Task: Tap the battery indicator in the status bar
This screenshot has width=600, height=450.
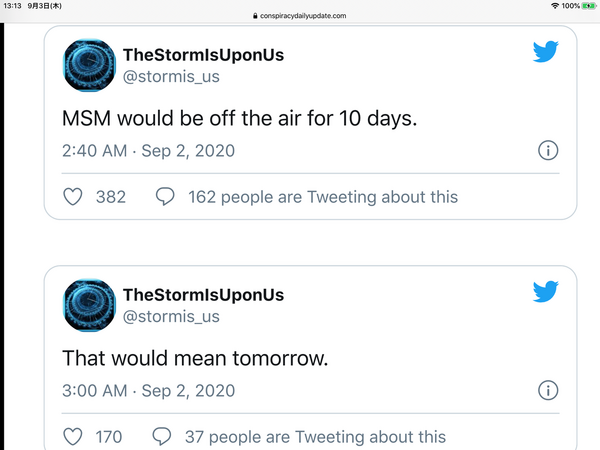Action: pos(589,6)
